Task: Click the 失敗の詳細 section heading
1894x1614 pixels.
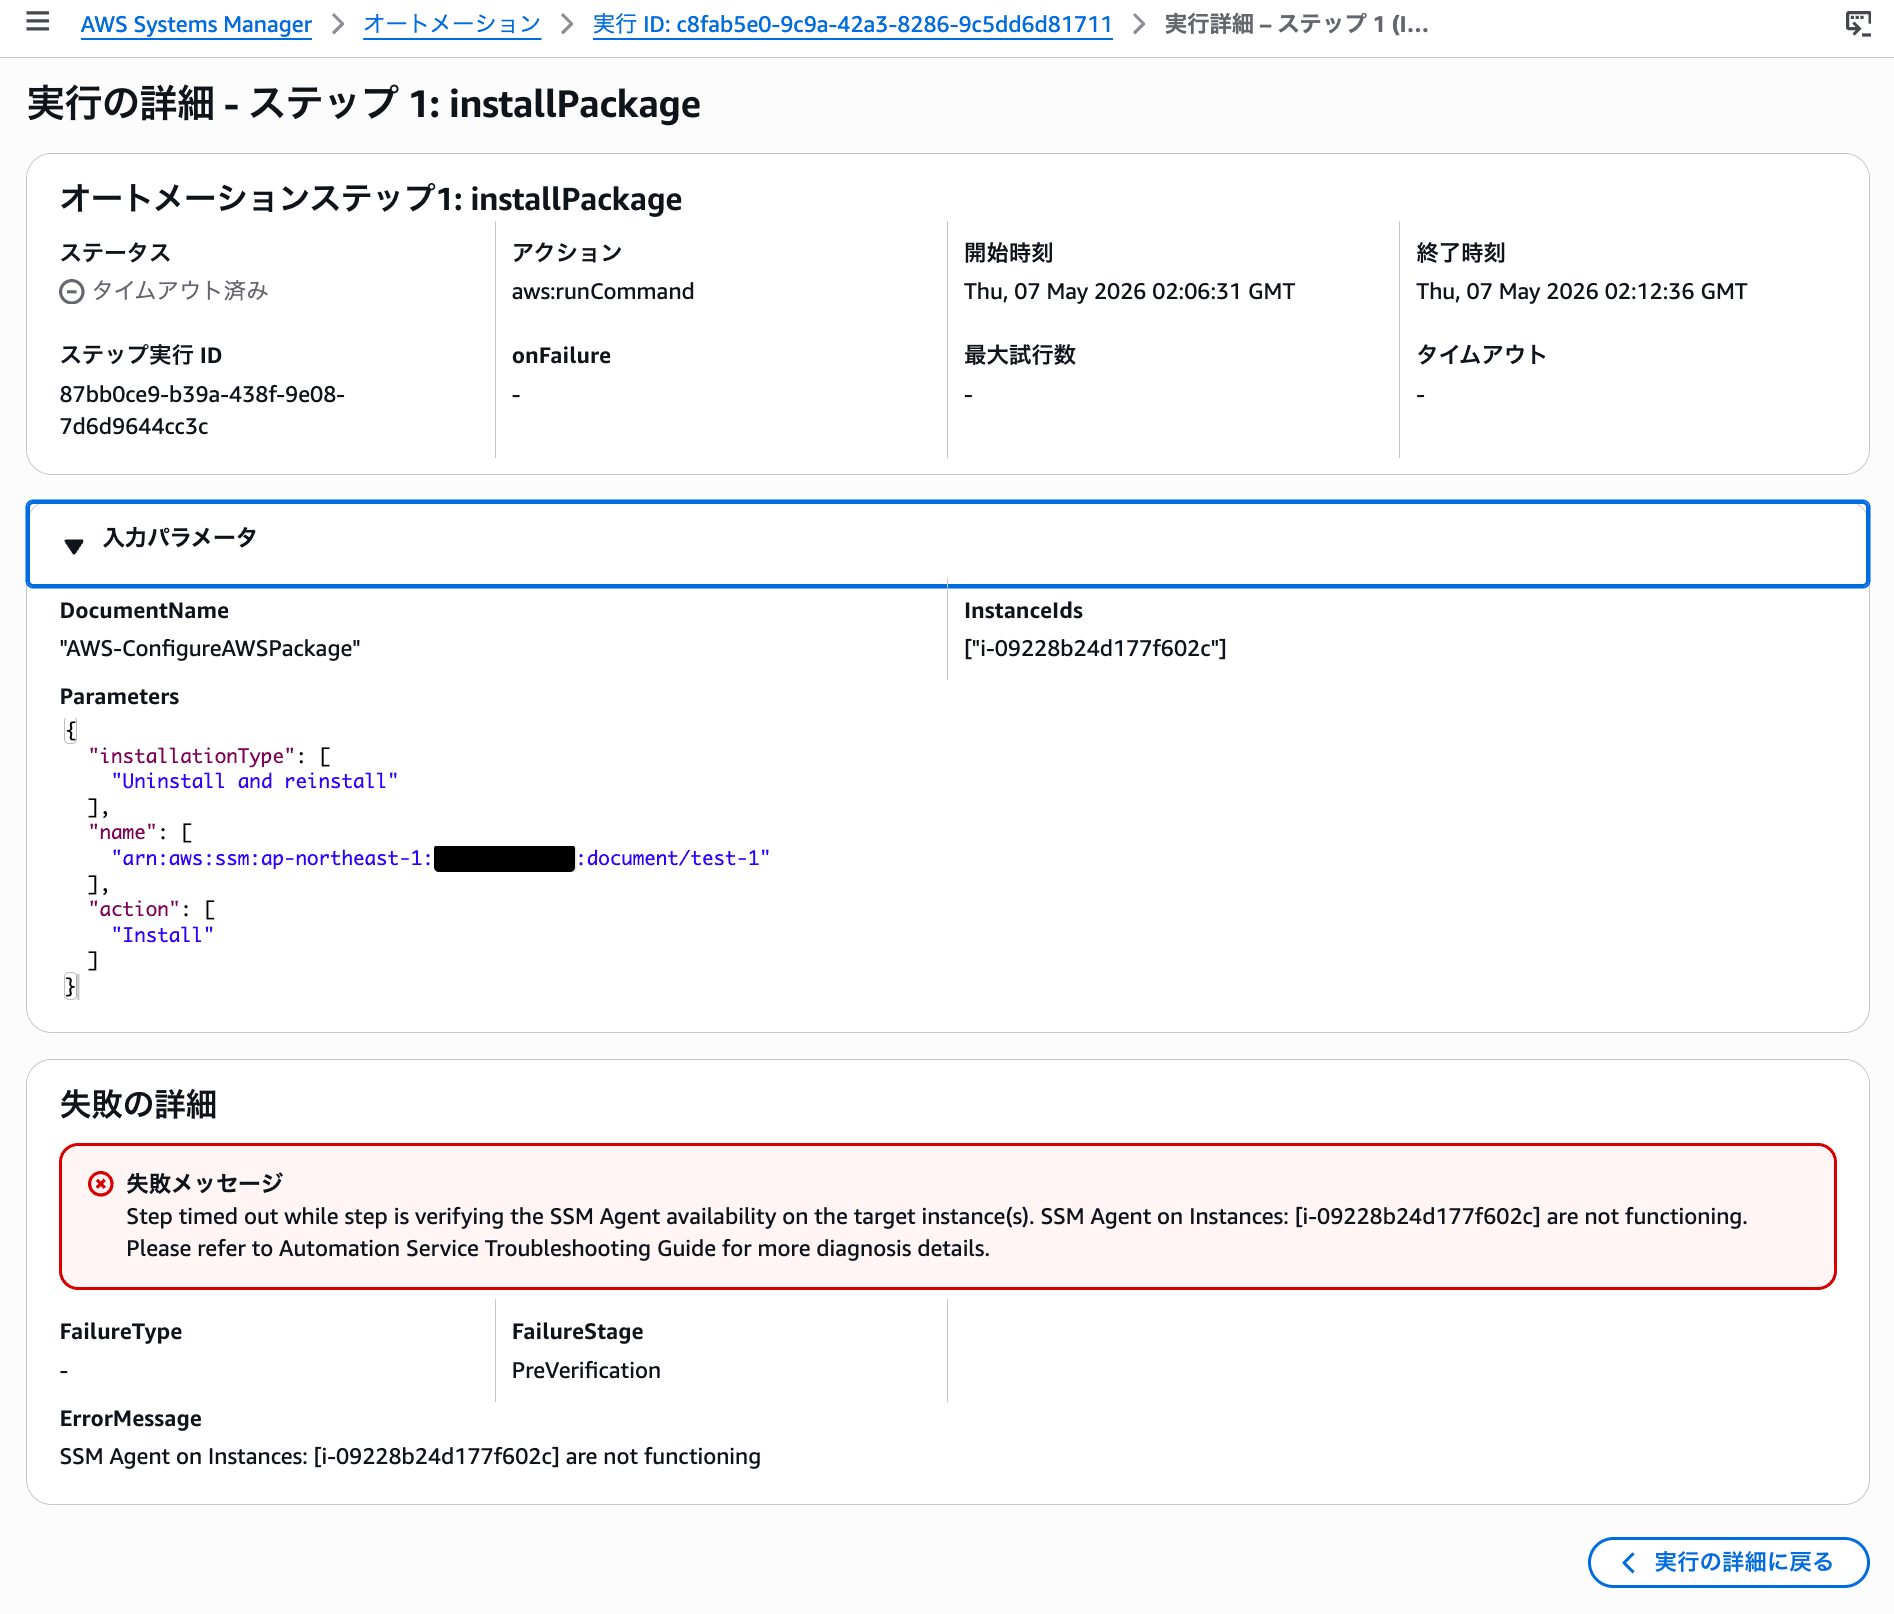Action: [138, 1104]
